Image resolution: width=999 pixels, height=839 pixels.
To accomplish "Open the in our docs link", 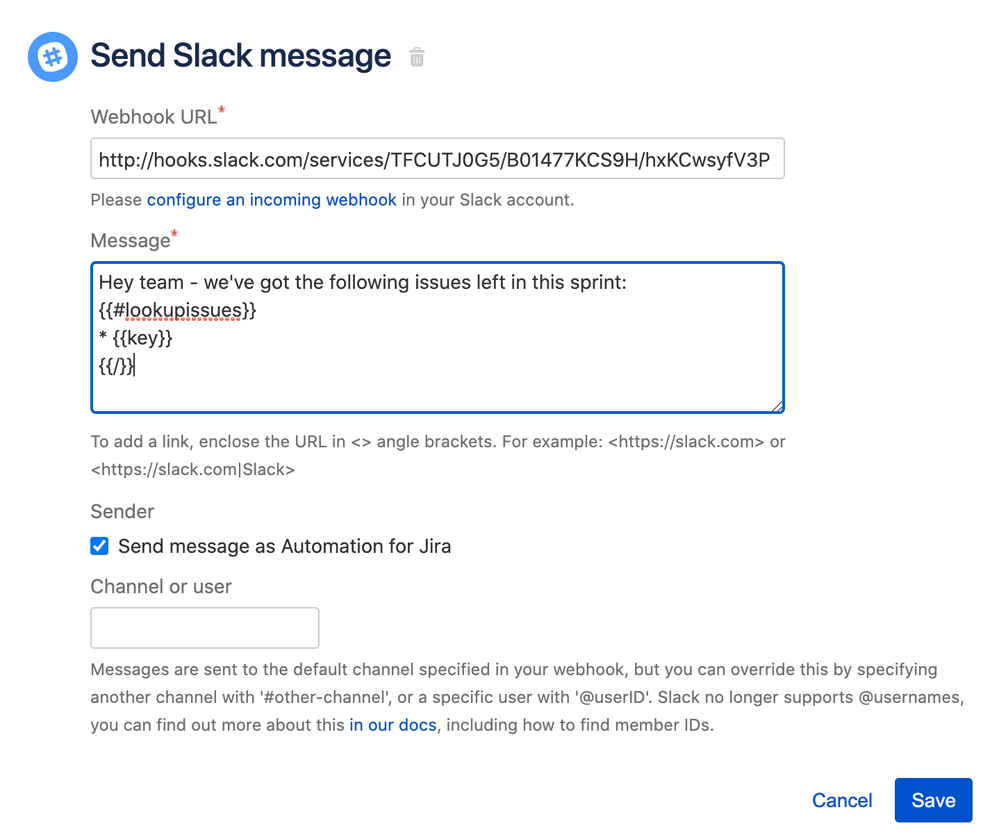I will point(393,725).
